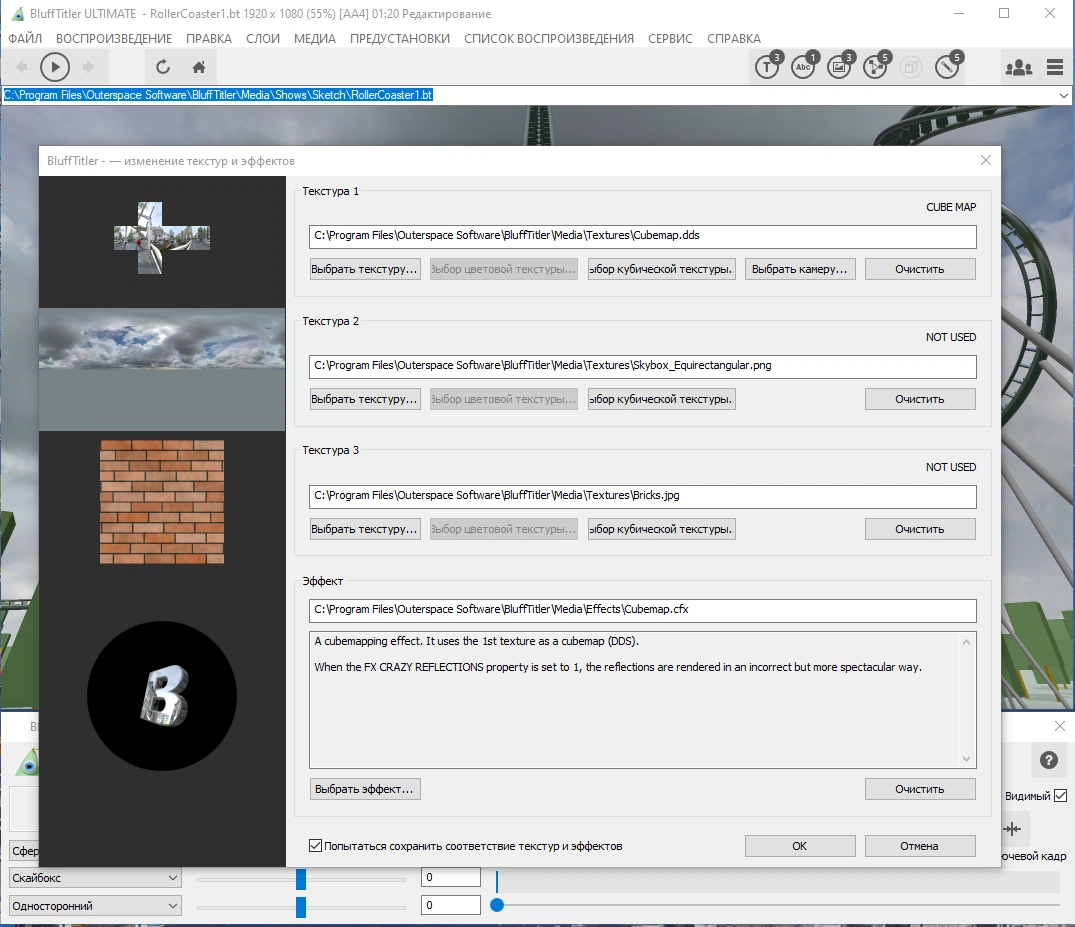1075x927 pixels.
Task: Close the texture and effects dialog
Action: [986, 160]
